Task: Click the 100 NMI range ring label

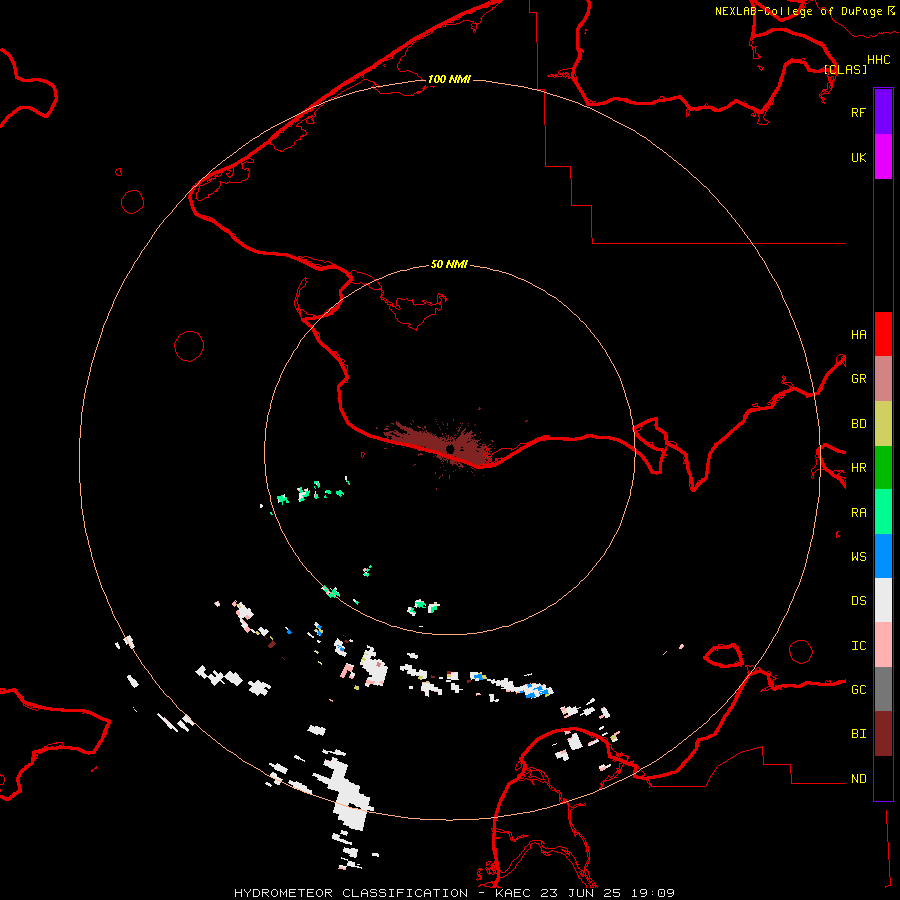Action: tap(449, 79)
